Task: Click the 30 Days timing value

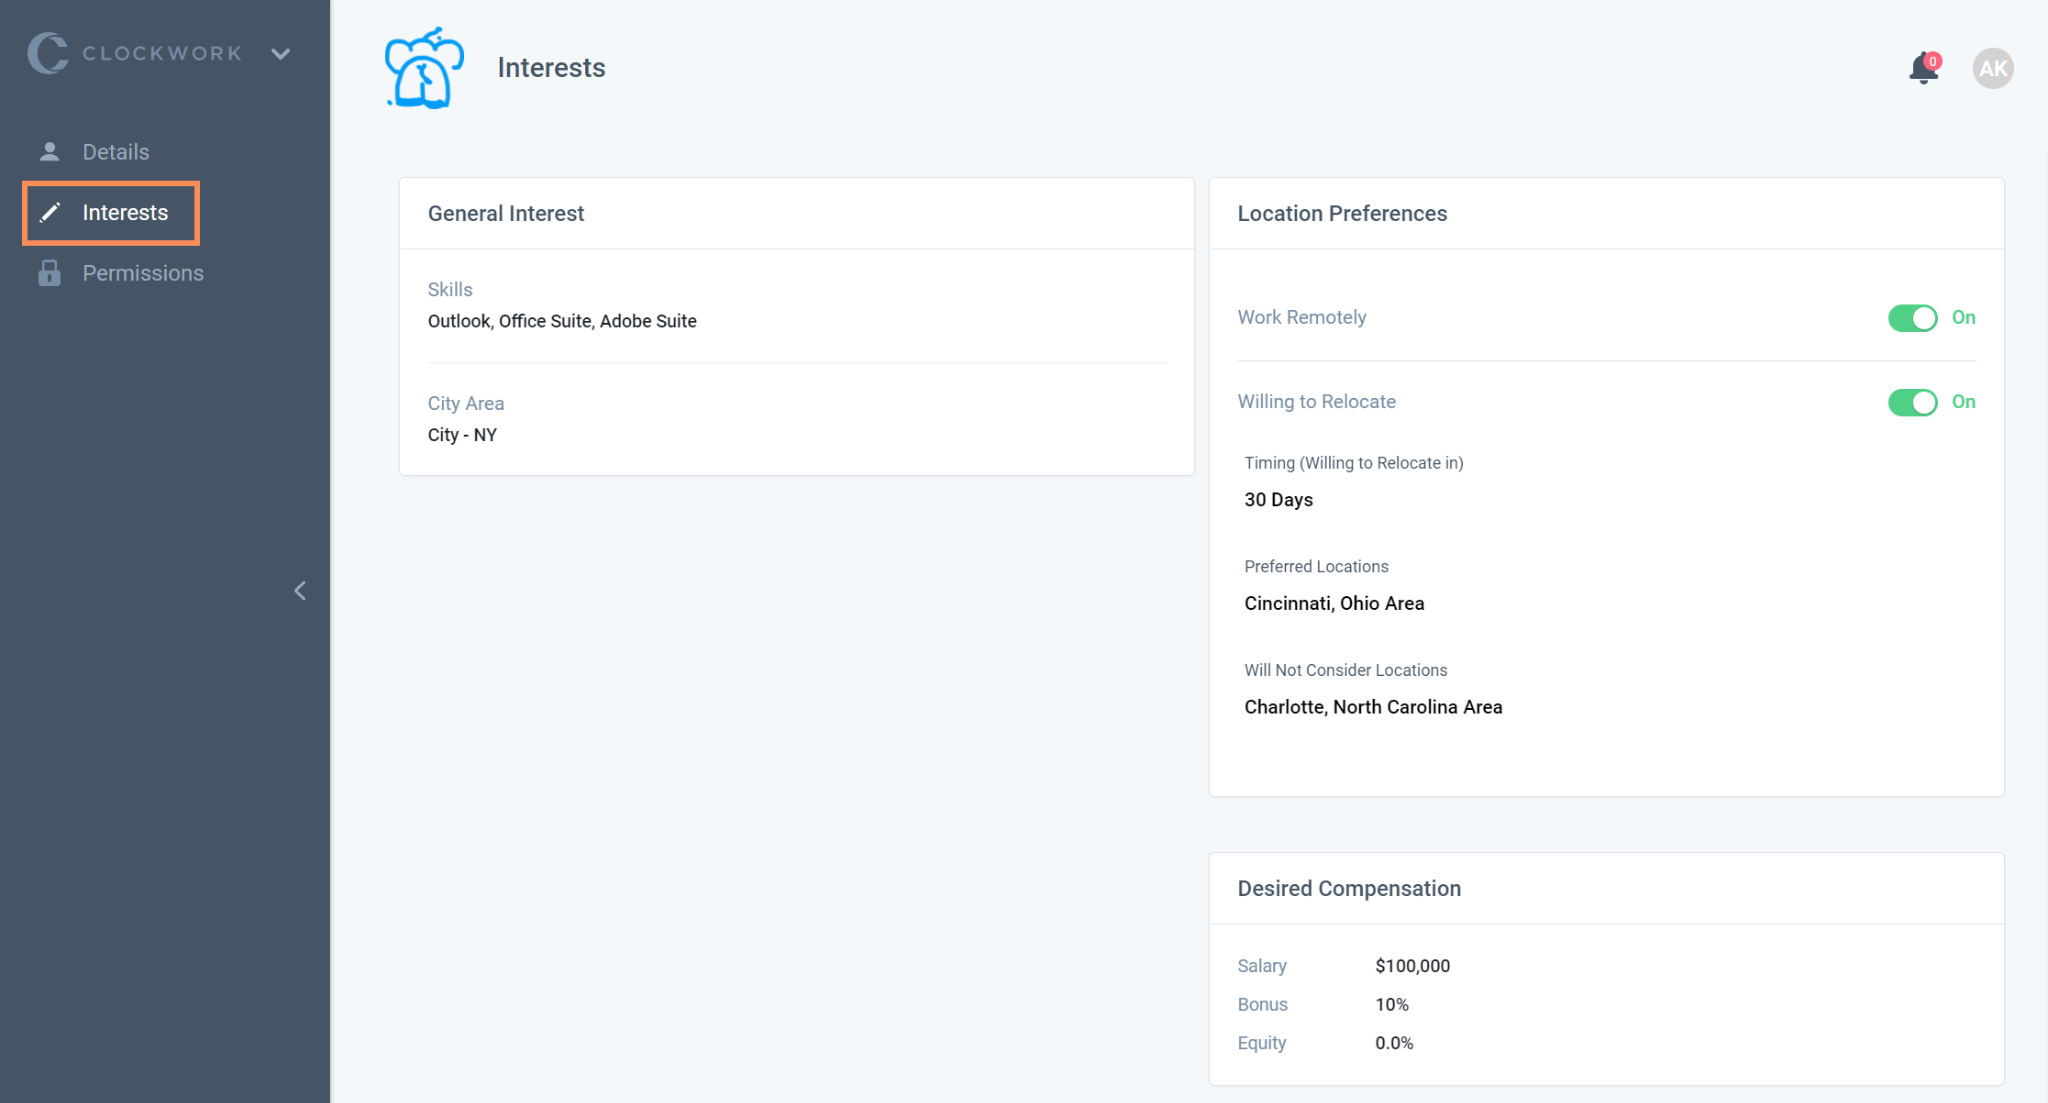Action: (x=1278, y=500)
